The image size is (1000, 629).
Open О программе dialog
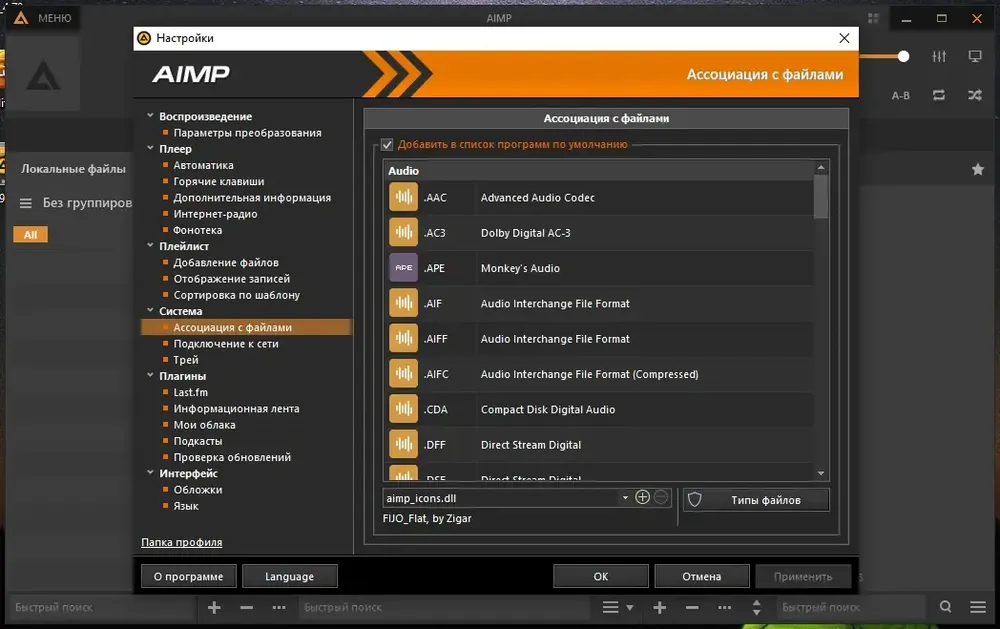pyautogui.click(x=188, y=576)
